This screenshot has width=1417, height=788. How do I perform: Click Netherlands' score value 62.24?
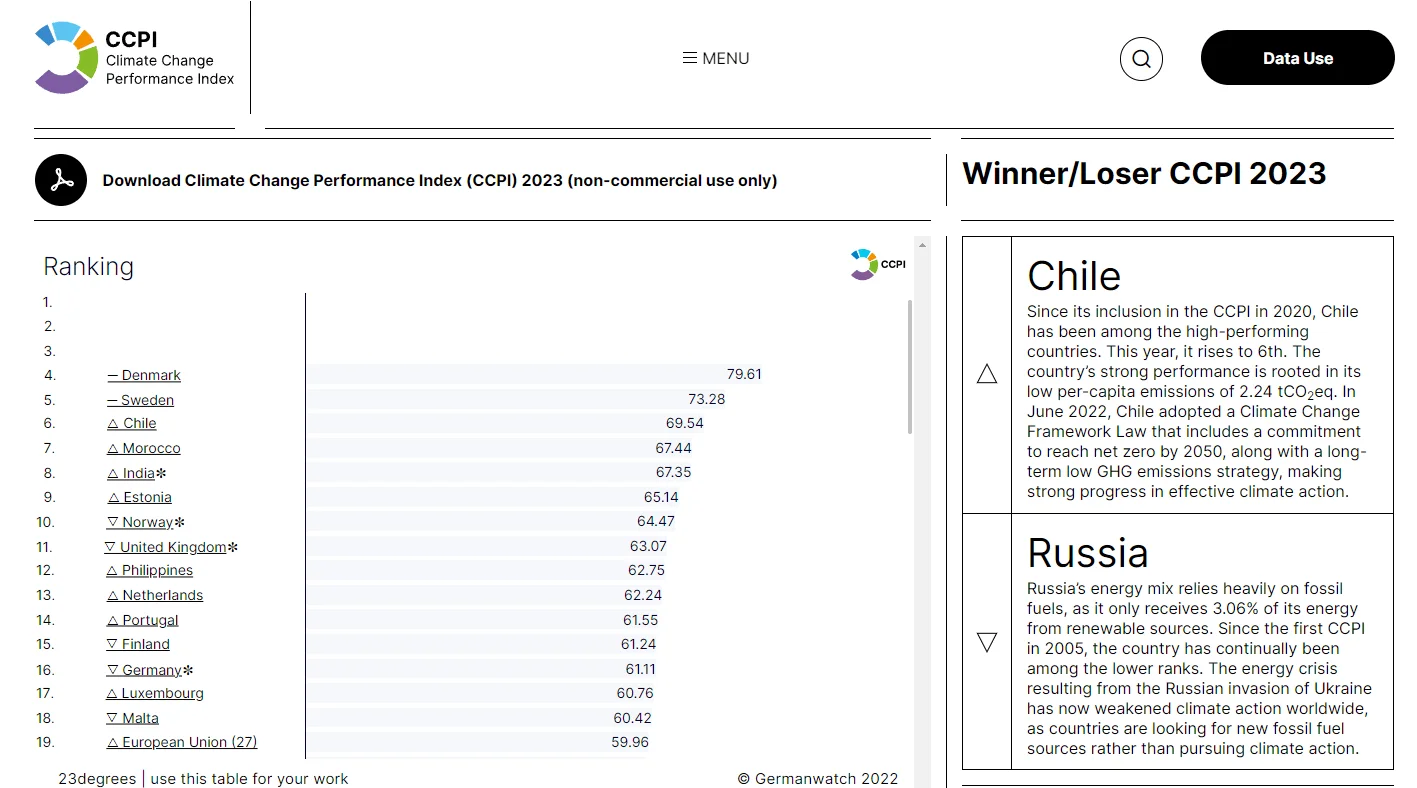pyautogui.click(x=643, y=595)
